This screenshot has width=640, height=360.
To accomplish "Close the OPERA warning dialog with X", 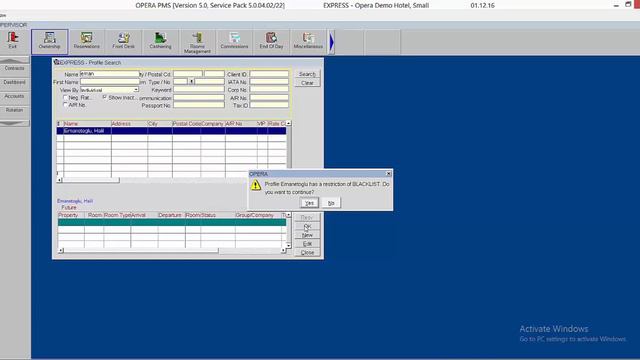I will [389, 173].
